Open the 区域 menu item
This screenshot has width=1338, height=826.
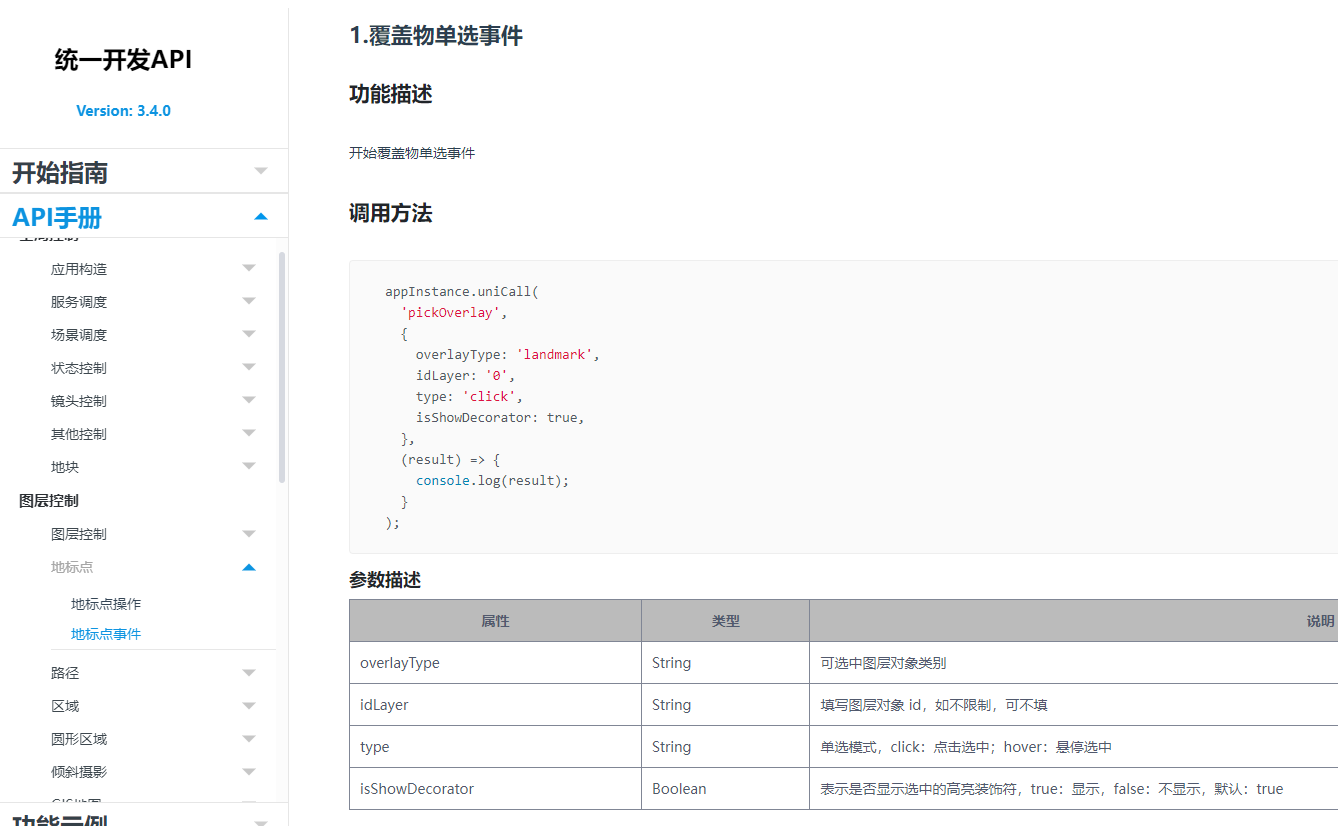click(x=65, y=706)
